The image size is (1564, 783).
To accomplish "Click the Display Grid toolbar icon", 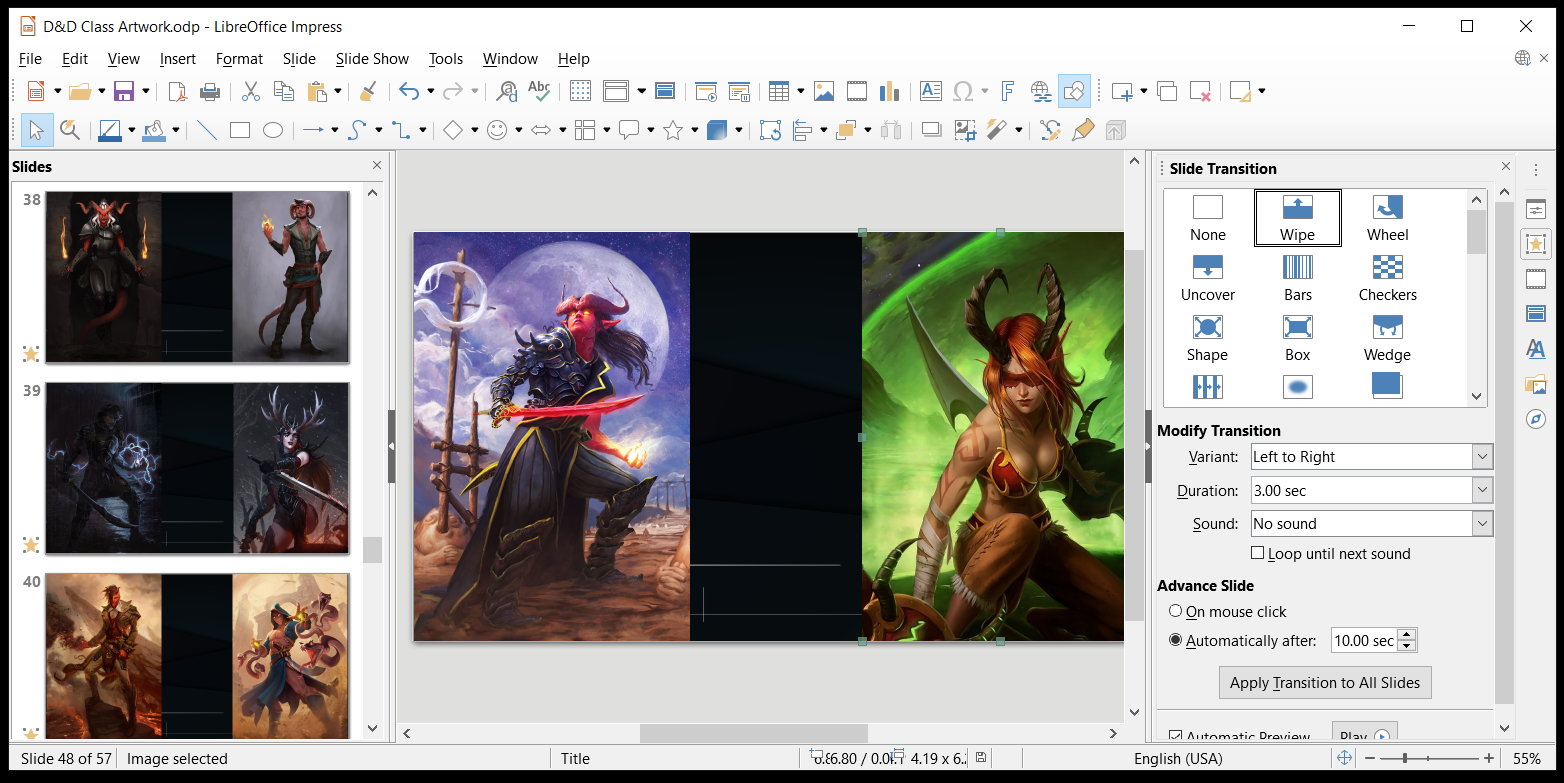I will click(x=580, y=91).
